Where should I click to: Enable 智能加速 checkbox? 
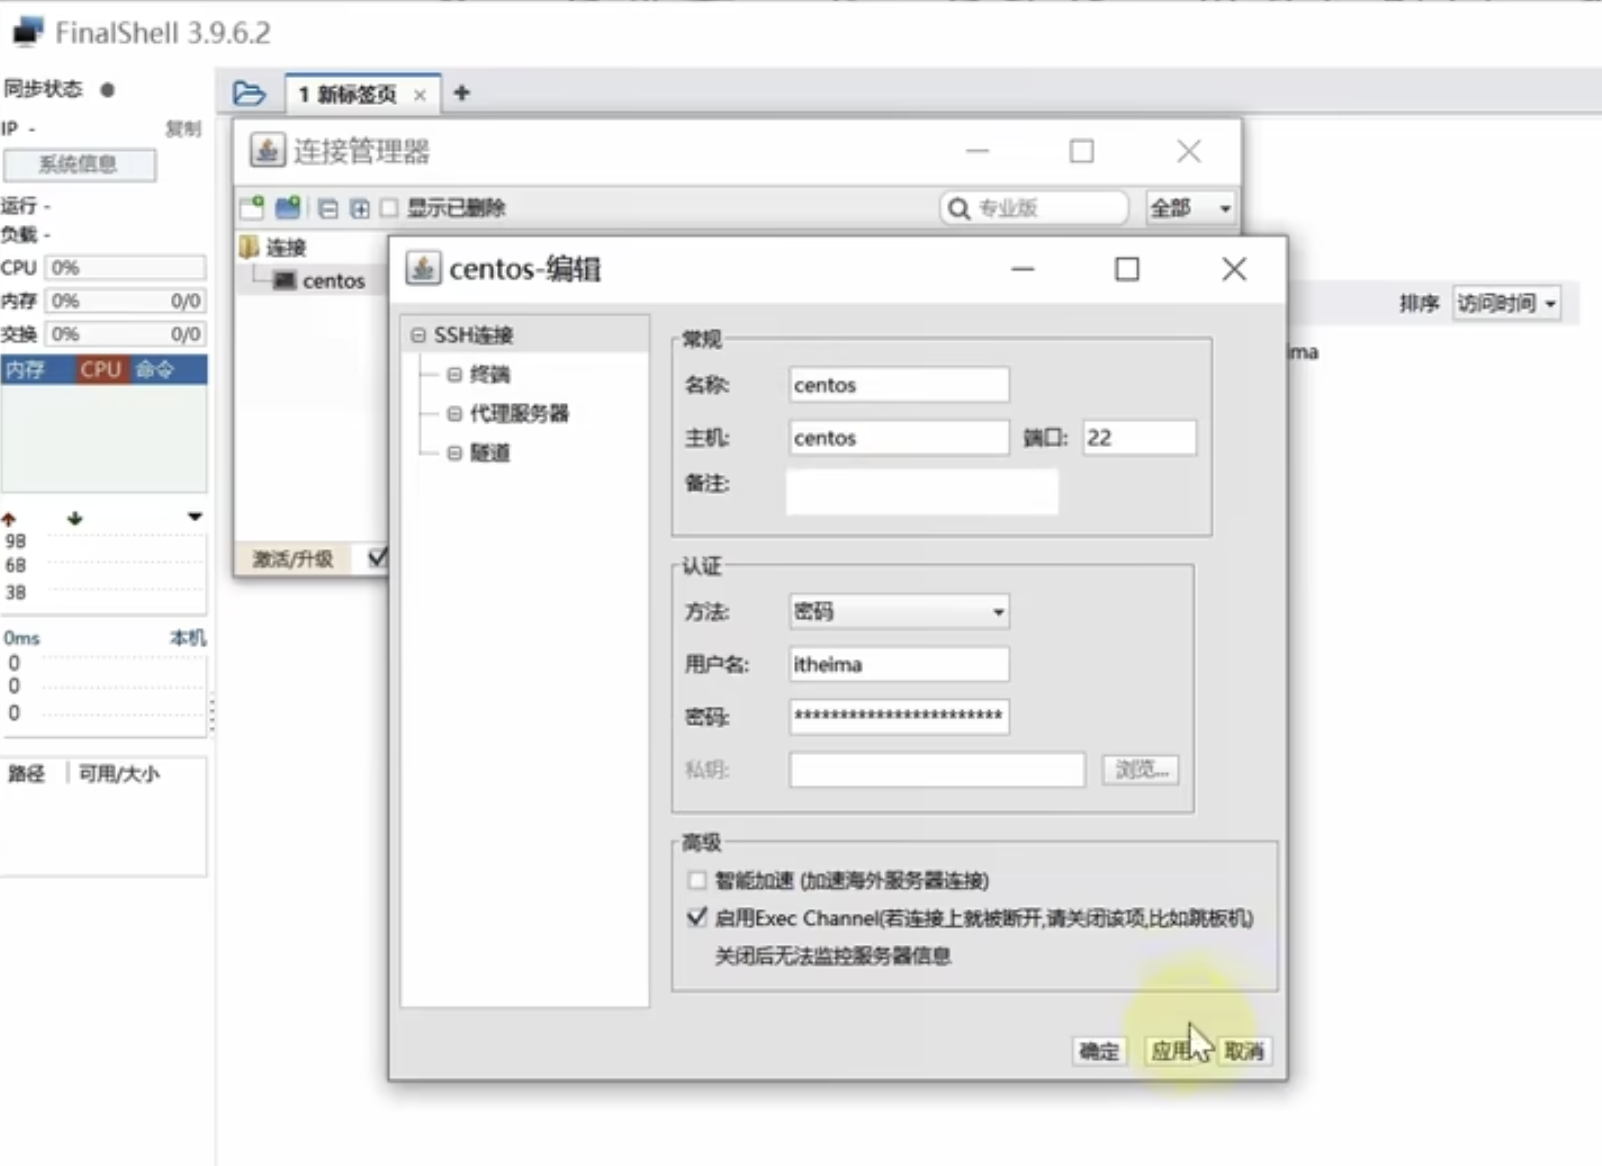(x=697, y=880)
